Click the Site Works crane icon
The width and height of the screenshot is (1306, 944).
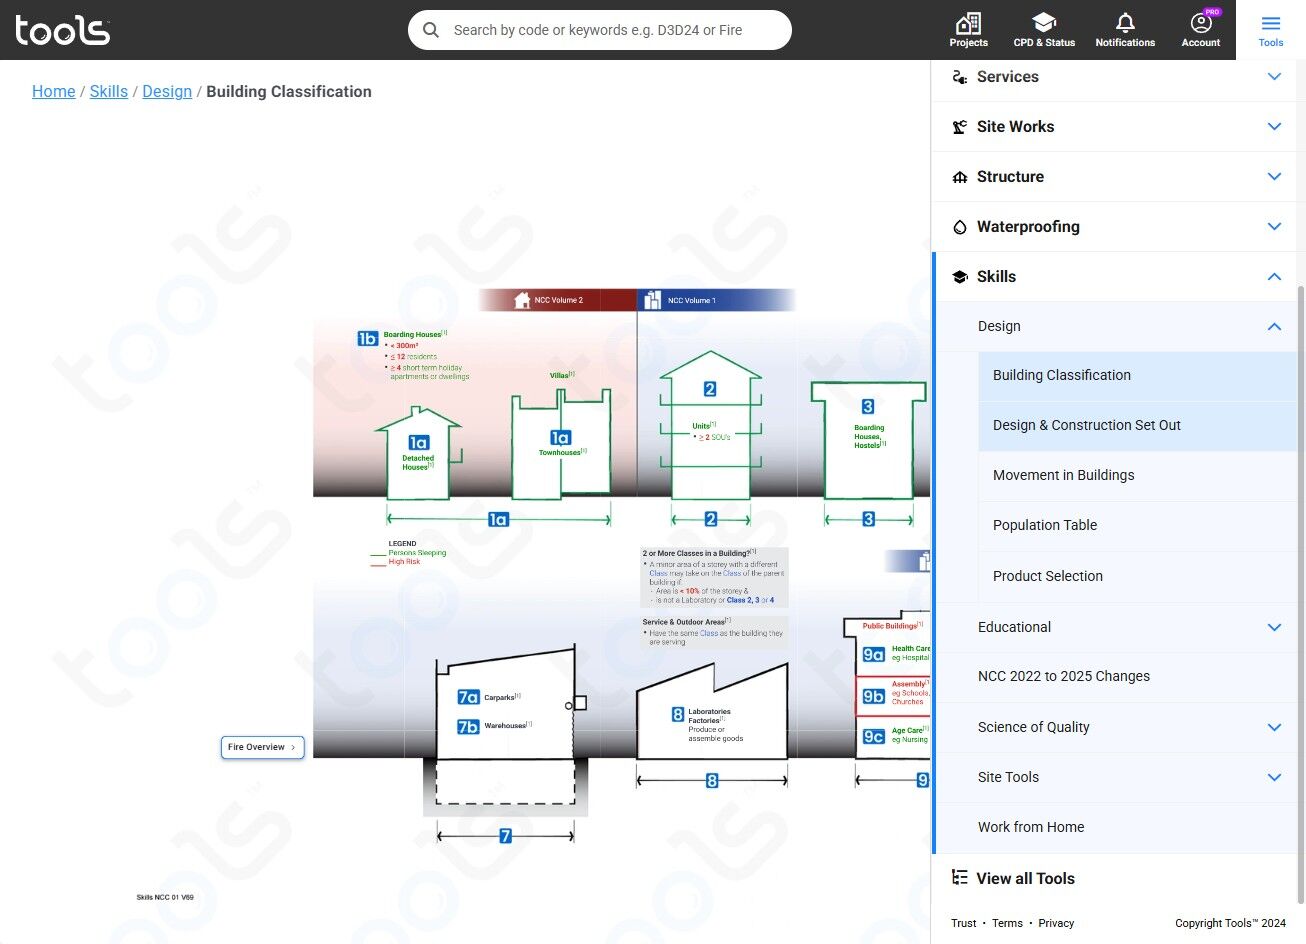960,127
